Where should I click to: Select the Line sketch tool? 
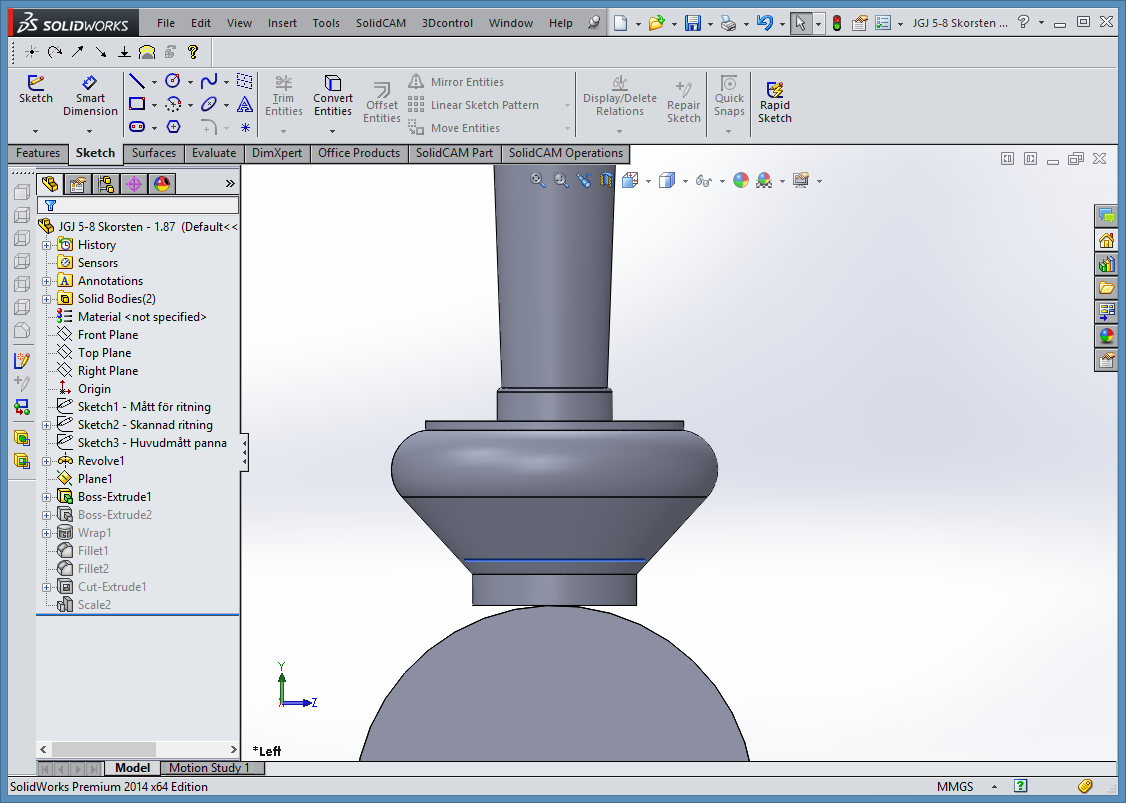[136, 81]
